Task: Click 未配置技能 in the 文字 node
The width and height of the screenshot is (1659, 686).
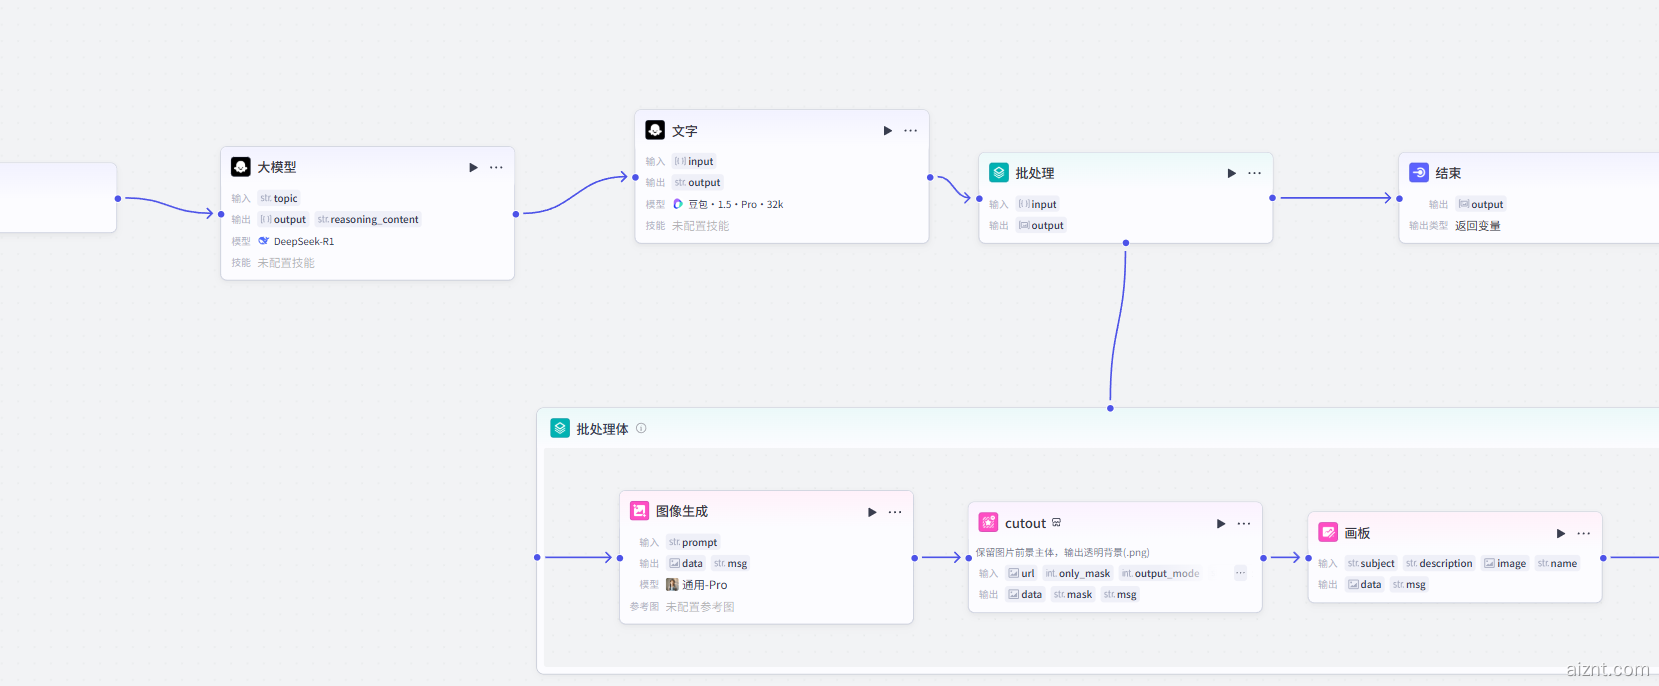Action: [700, 226]
